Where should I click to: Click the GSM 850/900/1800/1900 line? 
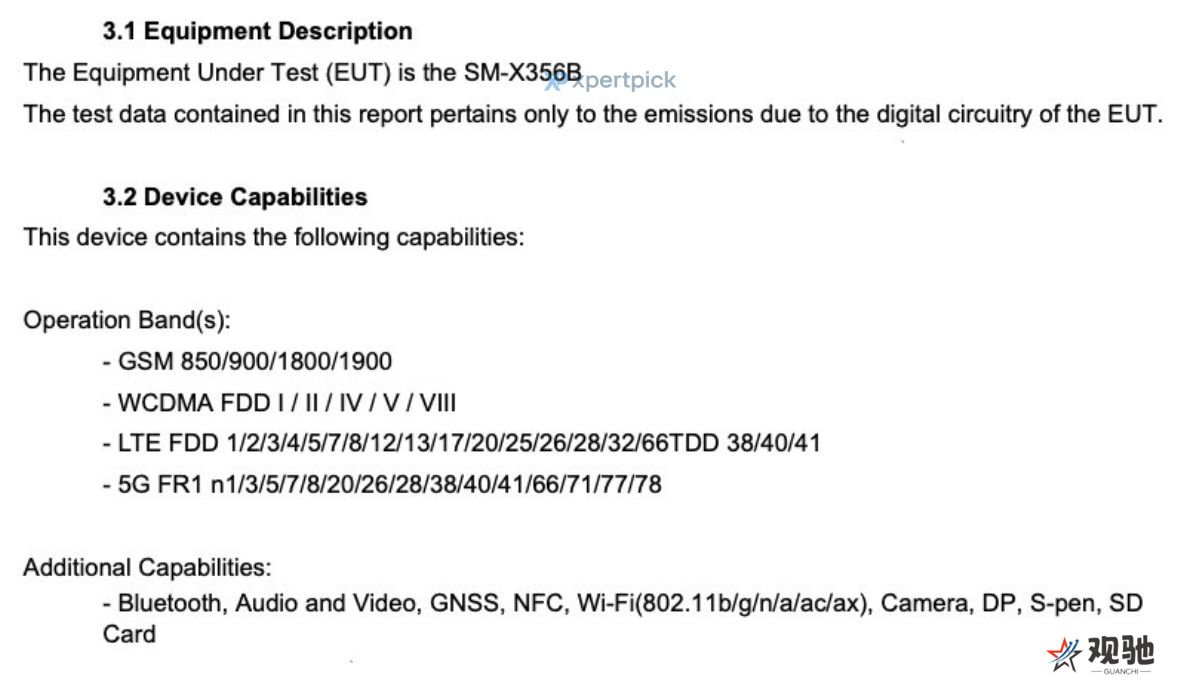pos(247,361)
